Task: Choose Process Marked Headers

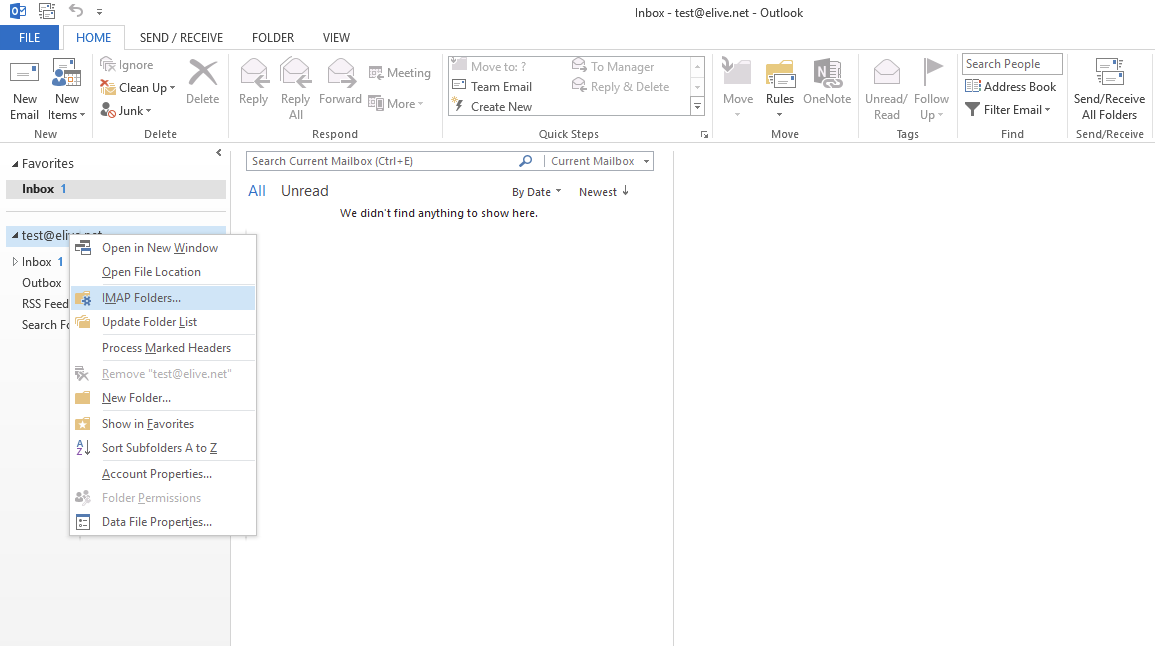Action: point(163,348)
